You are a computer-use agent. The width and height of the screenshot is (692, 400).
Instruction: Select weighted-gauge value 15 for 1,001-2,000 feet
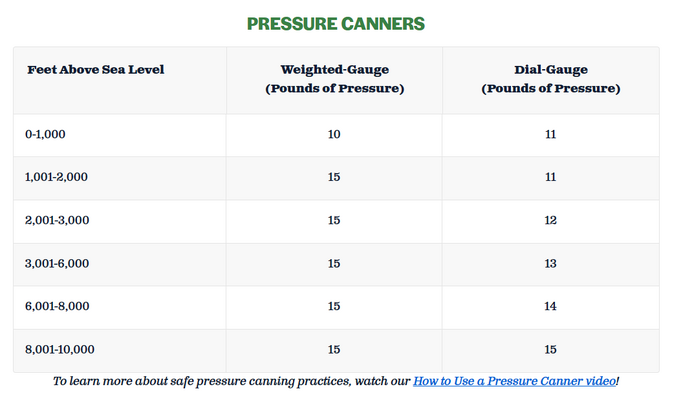point(334,177)
